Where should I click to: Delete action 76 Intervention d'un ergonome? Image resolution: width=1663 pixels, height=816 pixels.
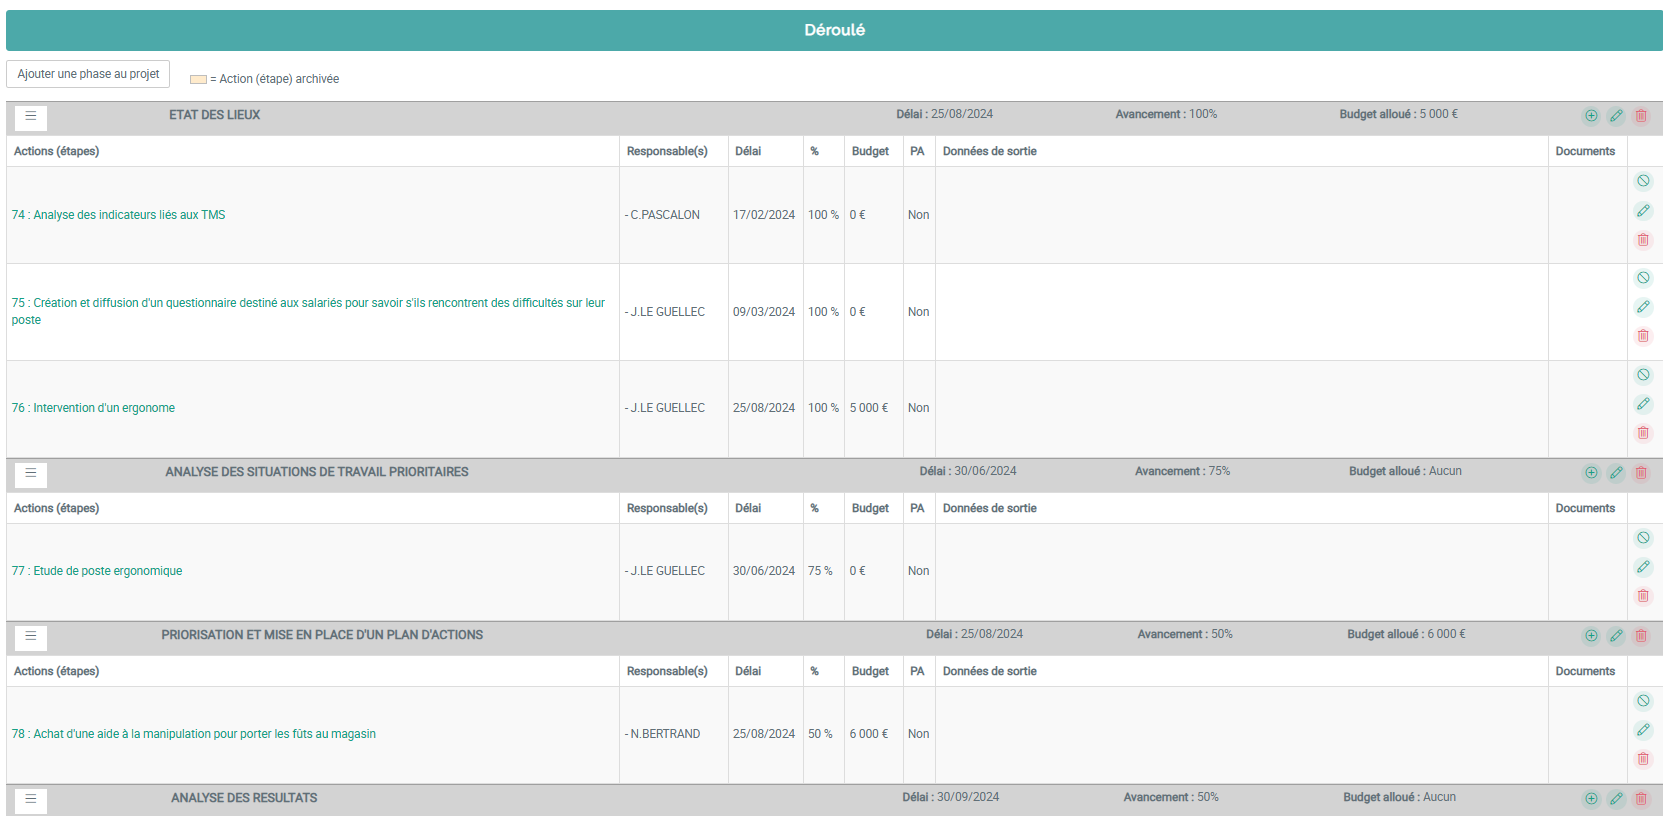[x=1643, y=433]
